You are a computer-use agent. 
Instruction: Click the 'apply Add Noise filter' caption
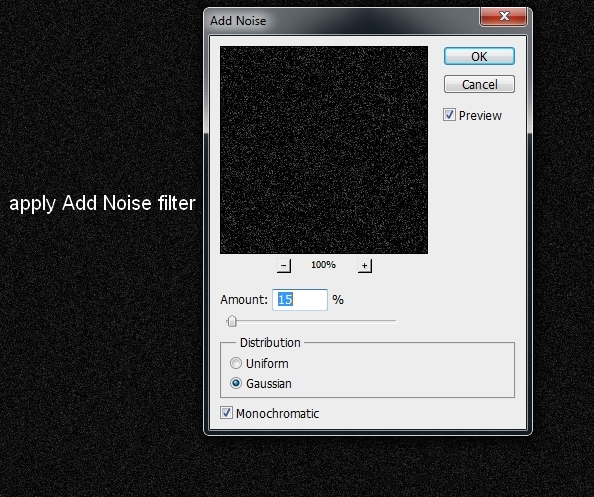click(102, 203)
